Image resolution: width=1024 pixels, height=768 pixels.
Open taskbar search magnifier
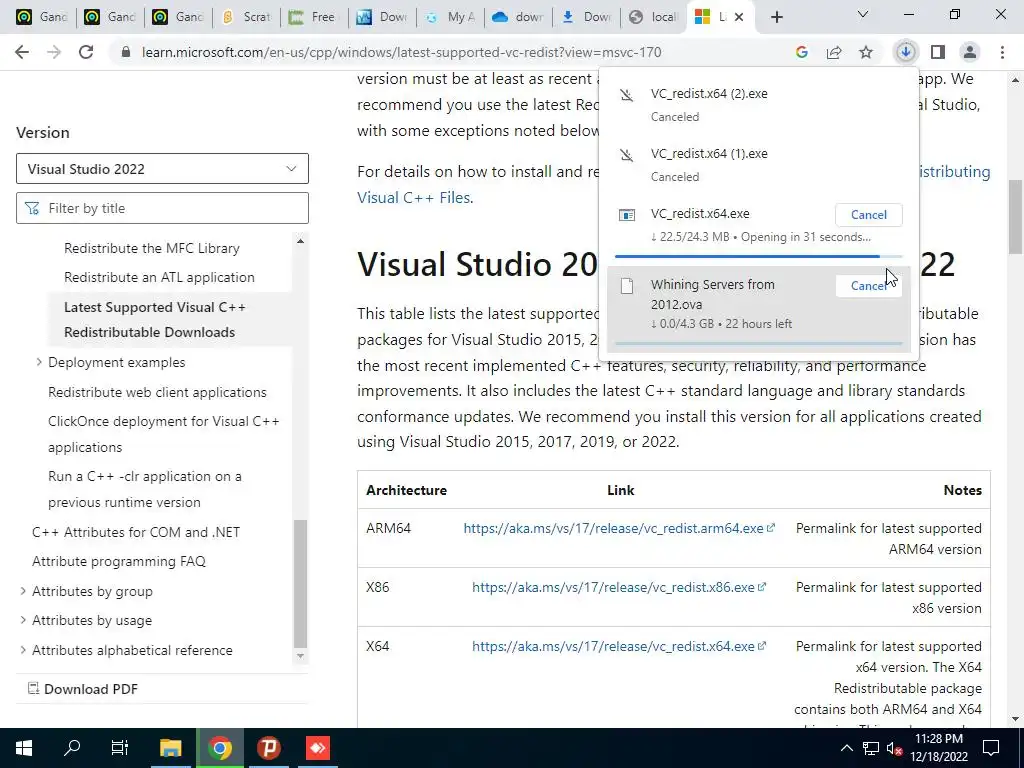[72, 748]
